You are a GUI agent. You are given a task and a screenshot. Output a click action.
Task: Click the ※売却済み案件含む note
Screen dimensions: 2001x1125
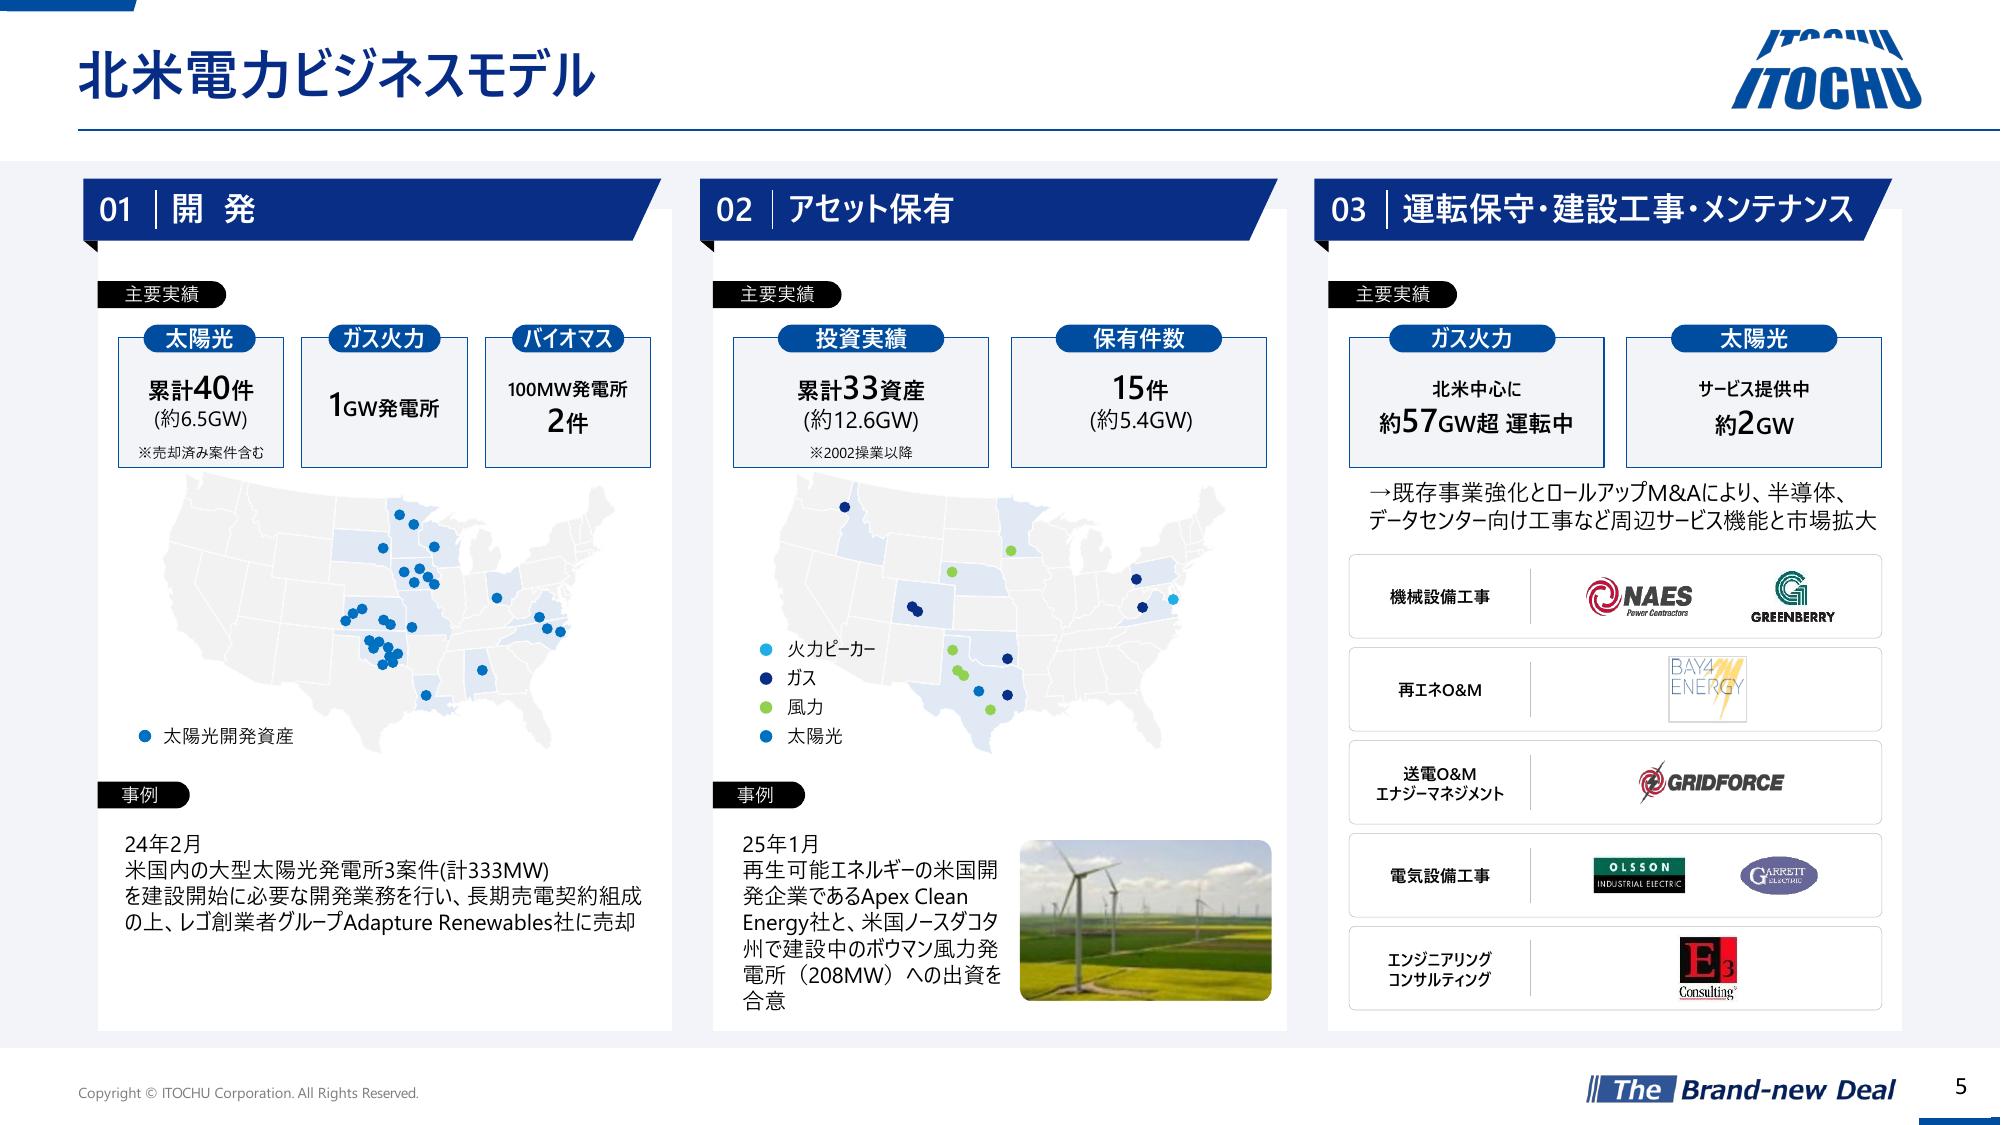click(x=201, y=453)
